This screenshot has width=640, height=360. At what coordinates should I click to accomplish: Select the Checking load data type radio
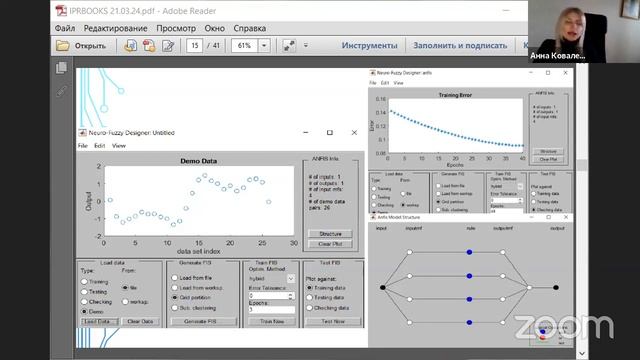tap(84, 302)
